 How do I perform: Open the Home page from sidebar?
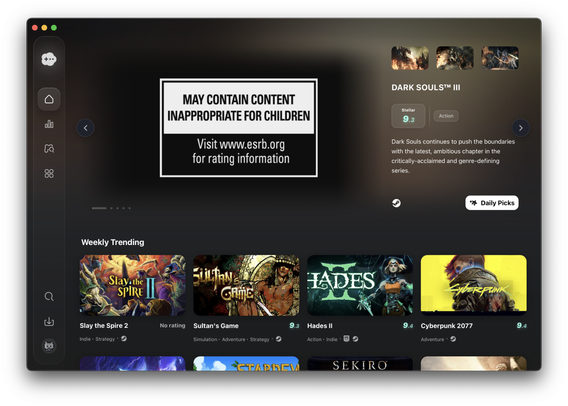point(49,99)
